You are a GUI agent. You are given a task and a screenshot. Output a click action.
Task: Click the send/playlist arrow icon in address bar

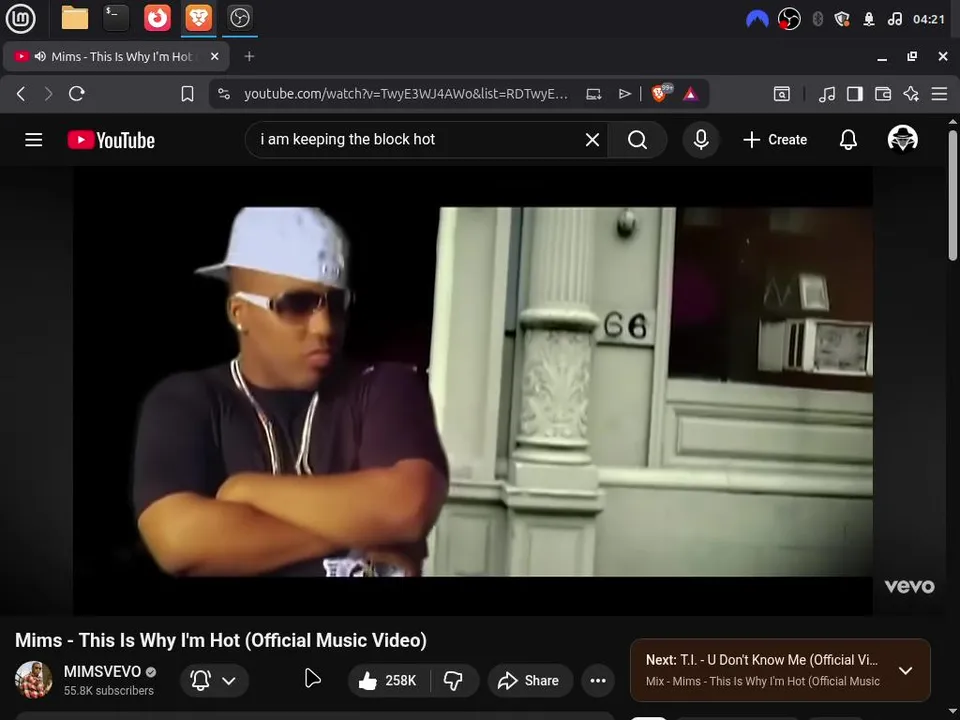[x=624, y=94]
